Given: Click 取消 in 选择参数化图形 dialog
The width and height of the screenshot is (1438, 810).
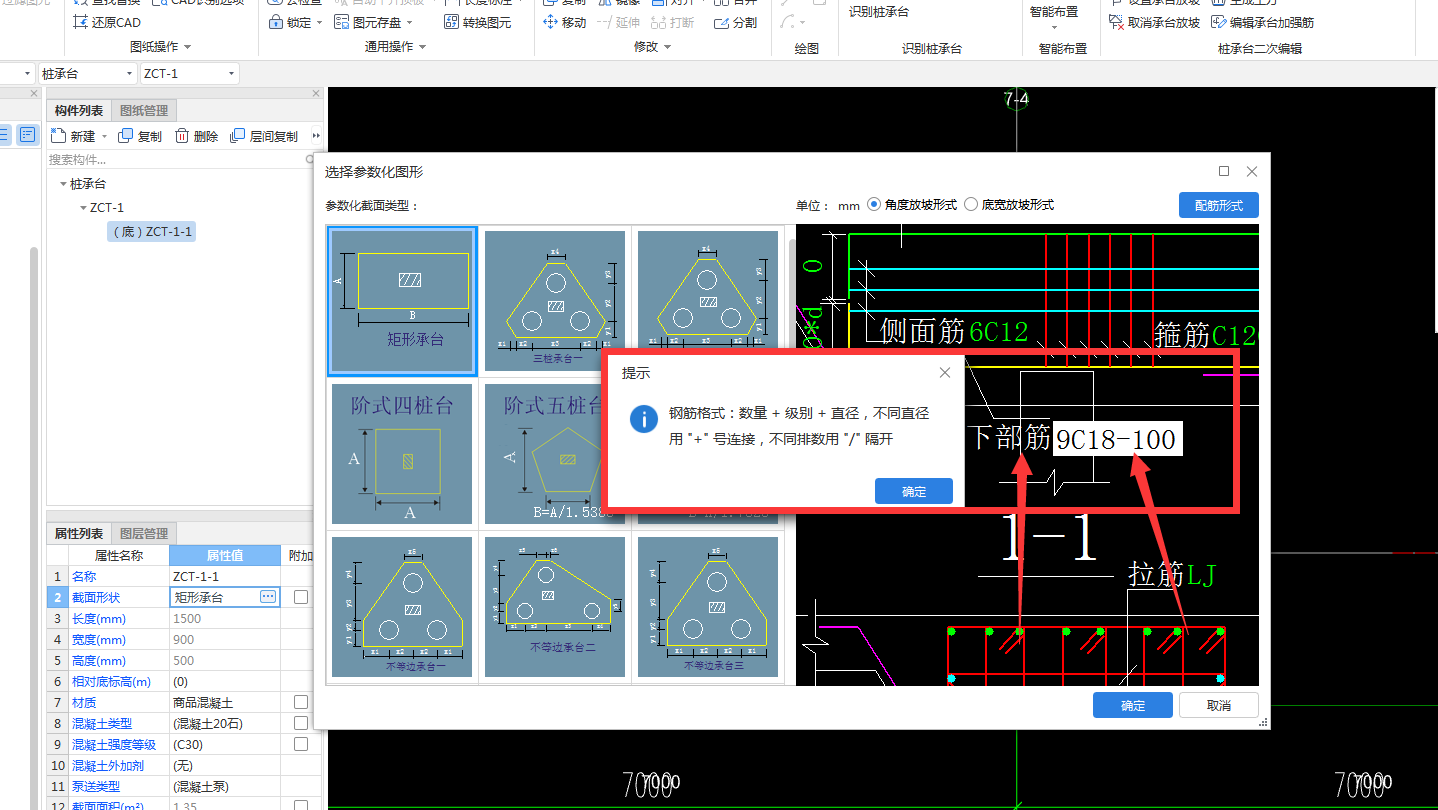Looking at the screenshot, I should coord(1219,705).
